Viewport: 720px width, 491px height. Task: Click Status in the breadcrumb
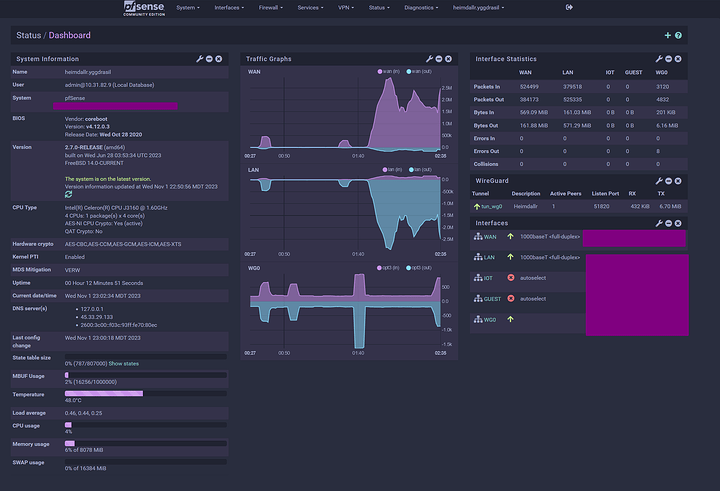point(28,35)
